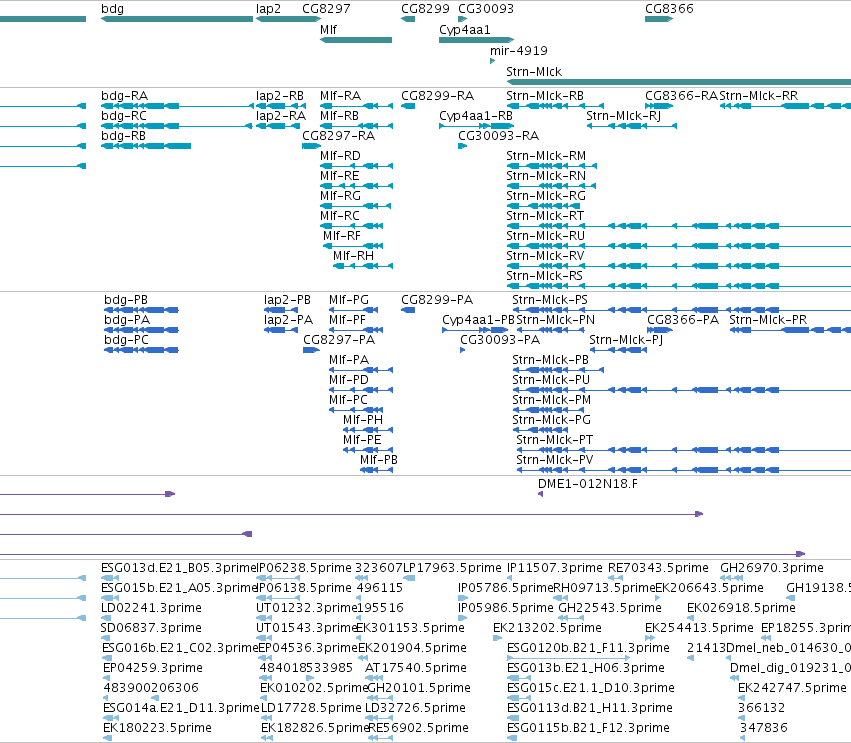
Task: Open protein Mlf-PB
Action: (x=379, y=460)
